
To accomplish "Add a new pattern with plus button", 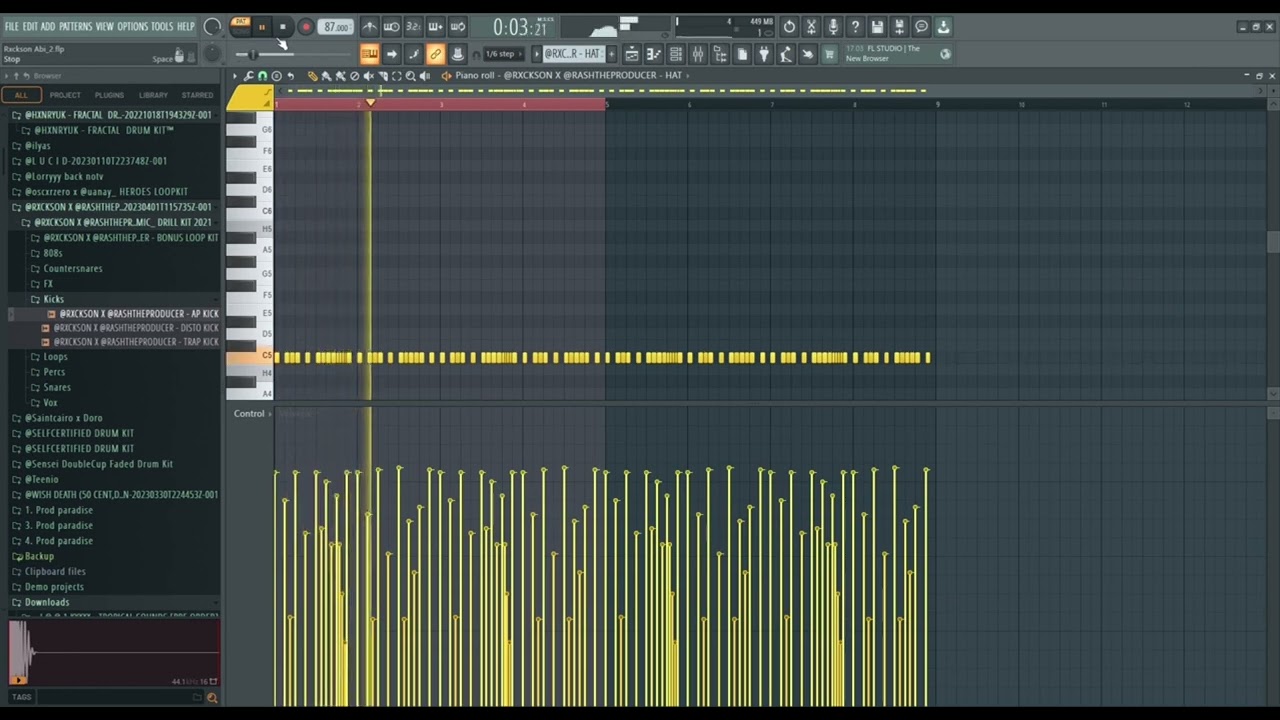I will pyautogui.click(x=612, y=54).
